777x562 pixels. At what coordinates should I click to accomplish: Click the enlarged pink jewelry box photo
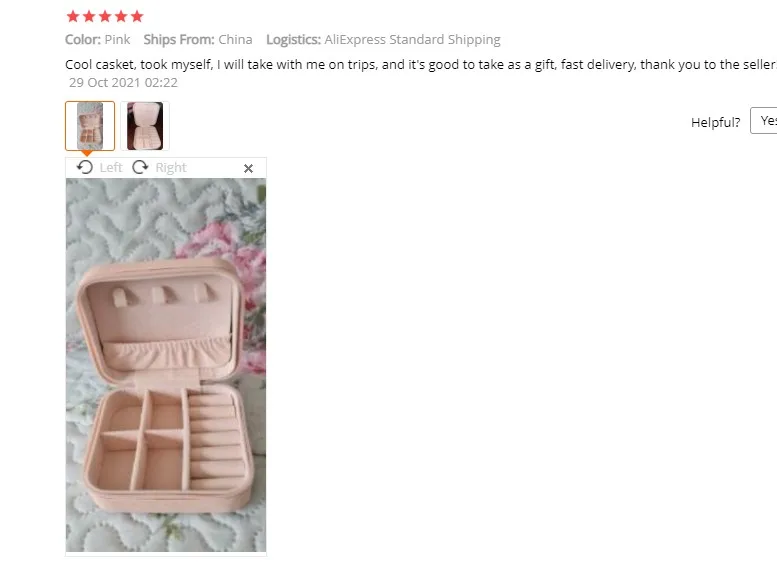(166, 365)
